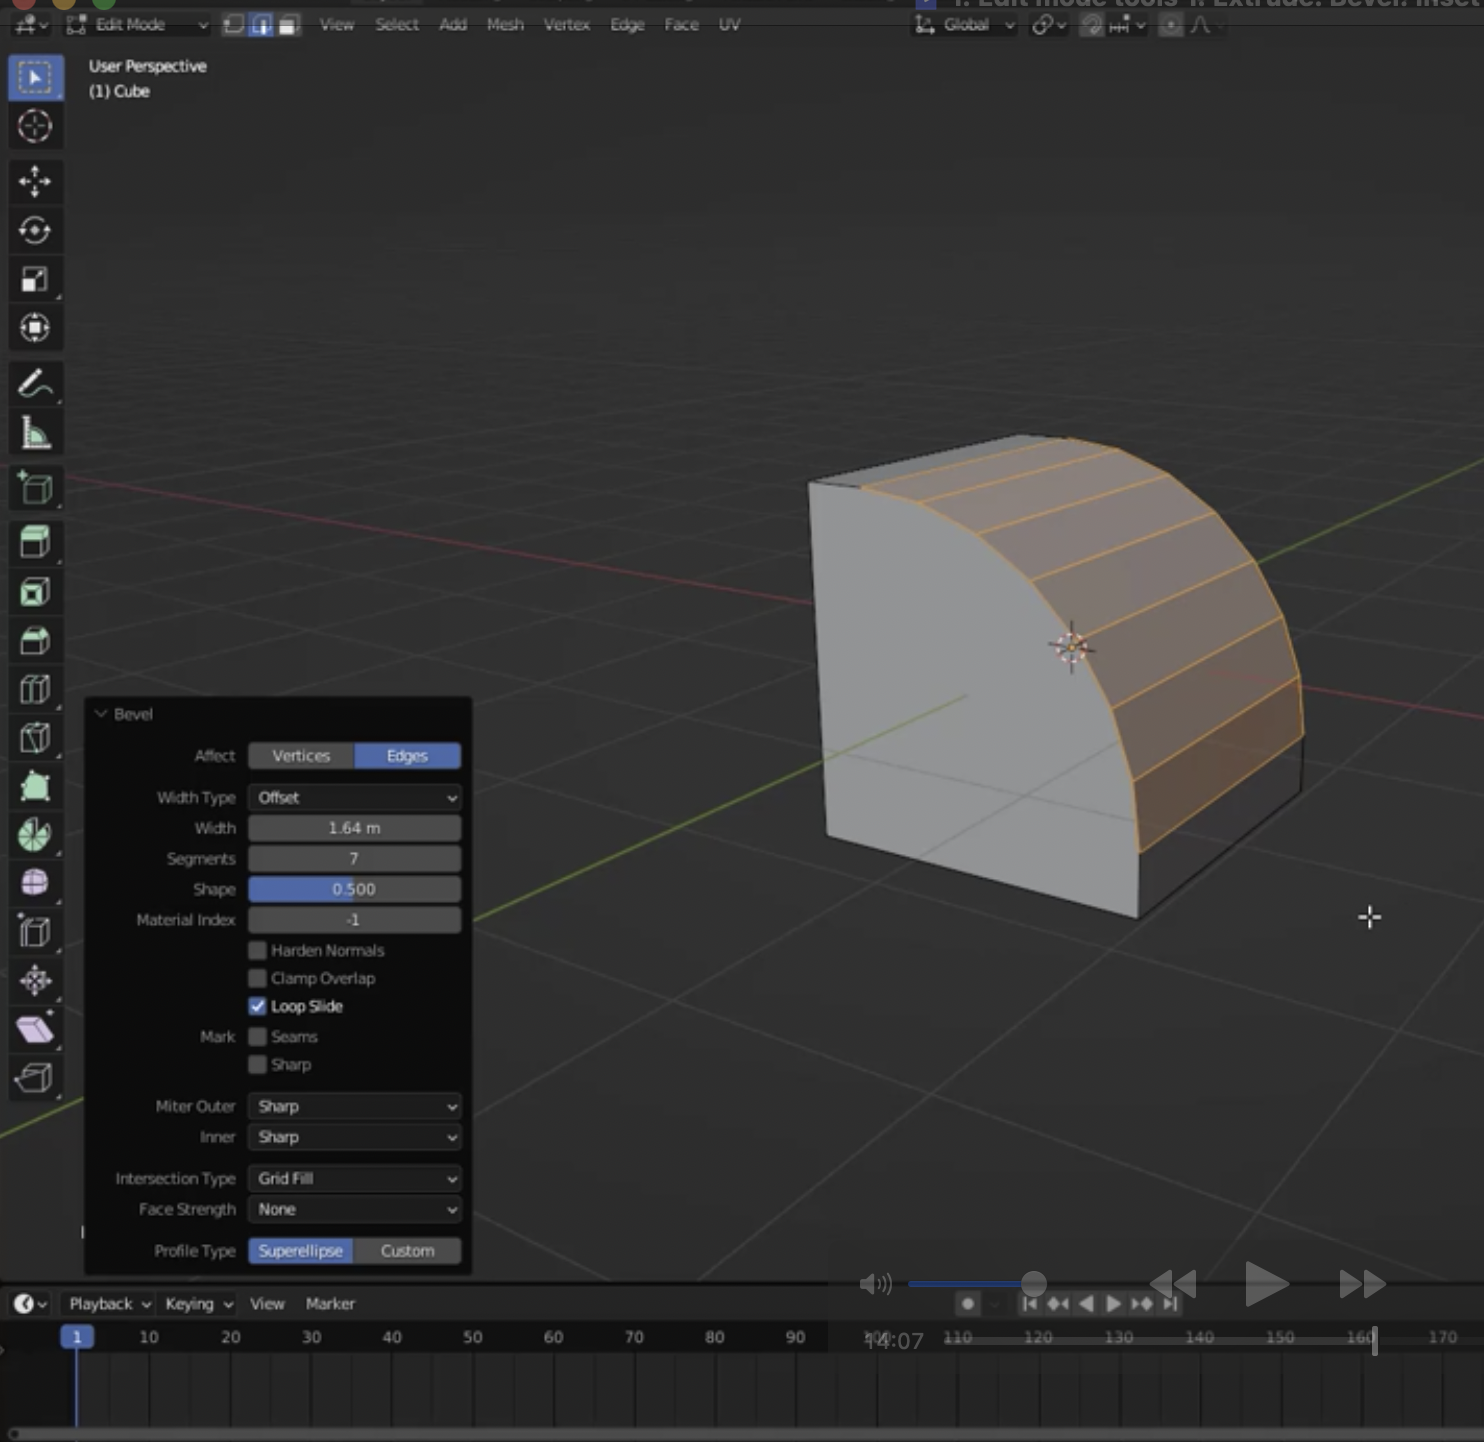The height and width of the screenshot is (1442, 1484).
Task: Open the Width Type Offset dropdown
Action: coord(355,798)
